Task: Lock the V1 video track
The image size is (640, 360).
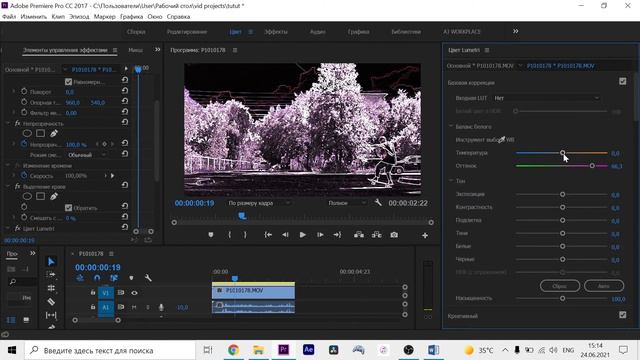Action: pyautogui.click(x=93, y=293)
